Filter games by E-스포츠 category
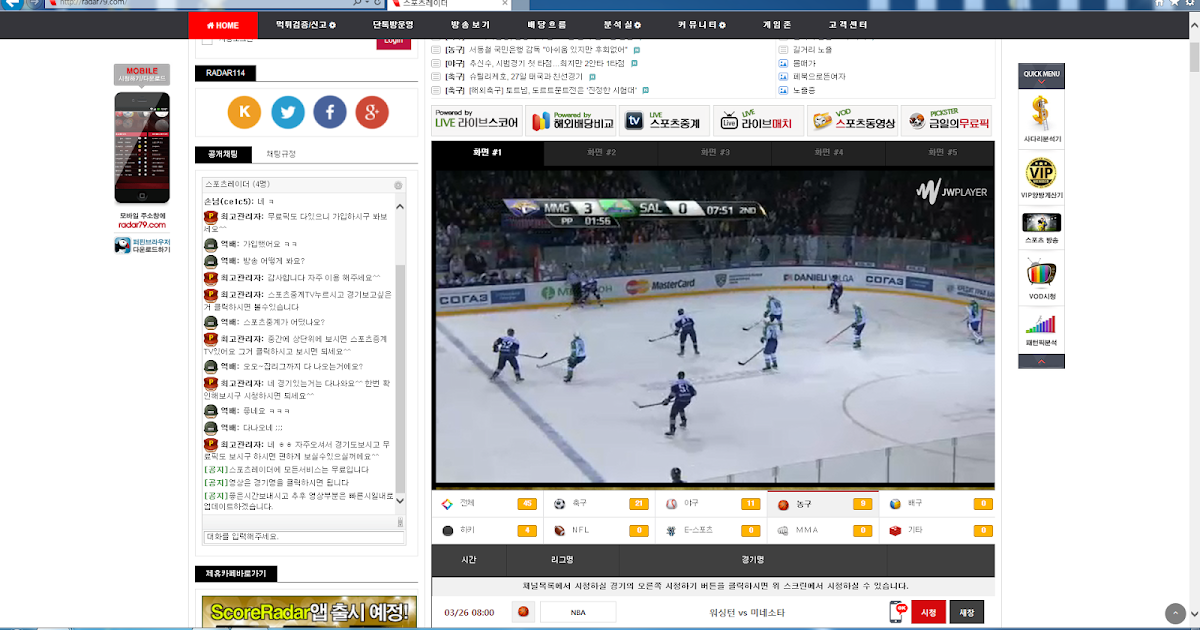The image size is (1200, 630). point(712,530)
